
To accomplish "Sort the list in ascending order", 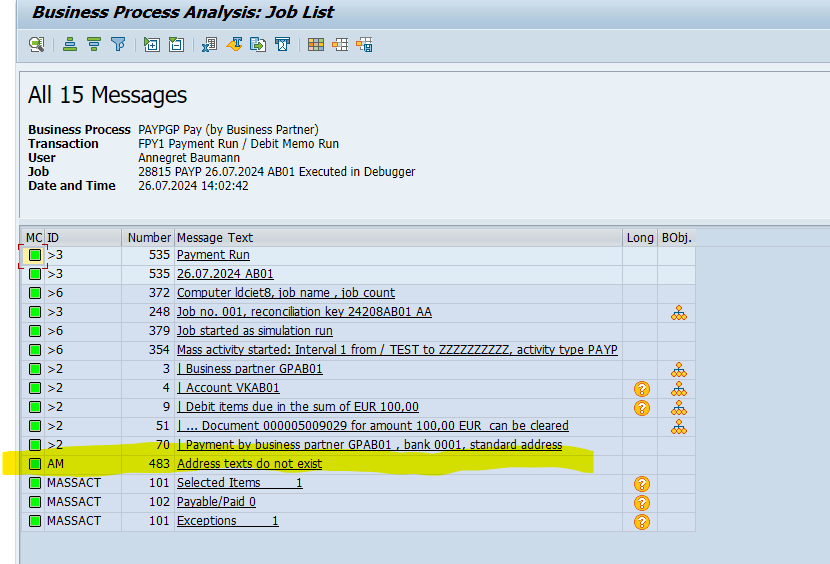I will coord(70,44).
